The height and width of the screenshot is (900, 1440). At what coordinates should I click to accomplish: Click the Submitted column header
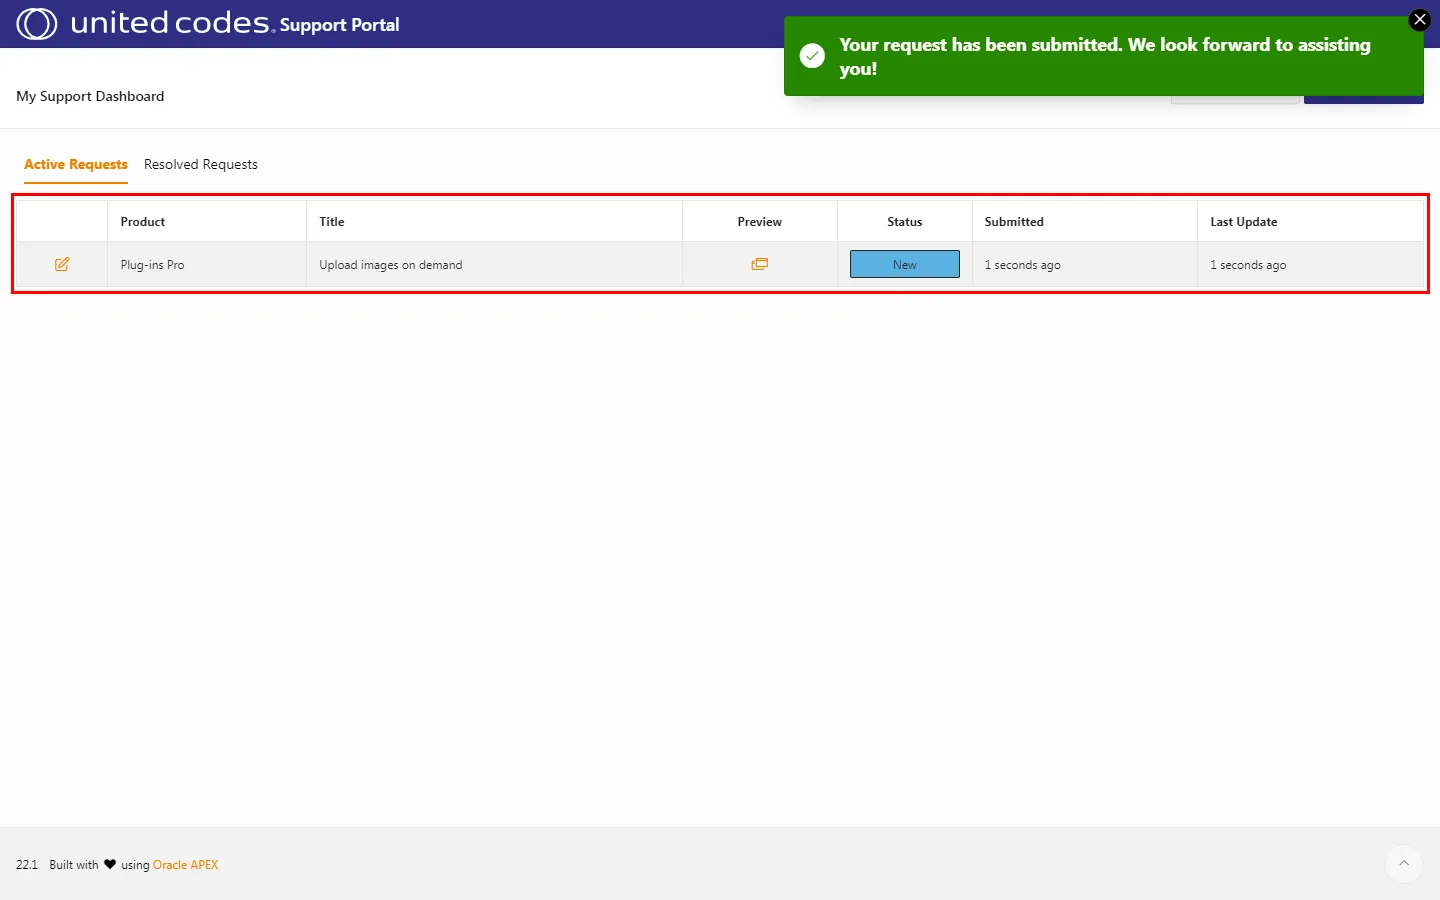[x=1014, y=222]
